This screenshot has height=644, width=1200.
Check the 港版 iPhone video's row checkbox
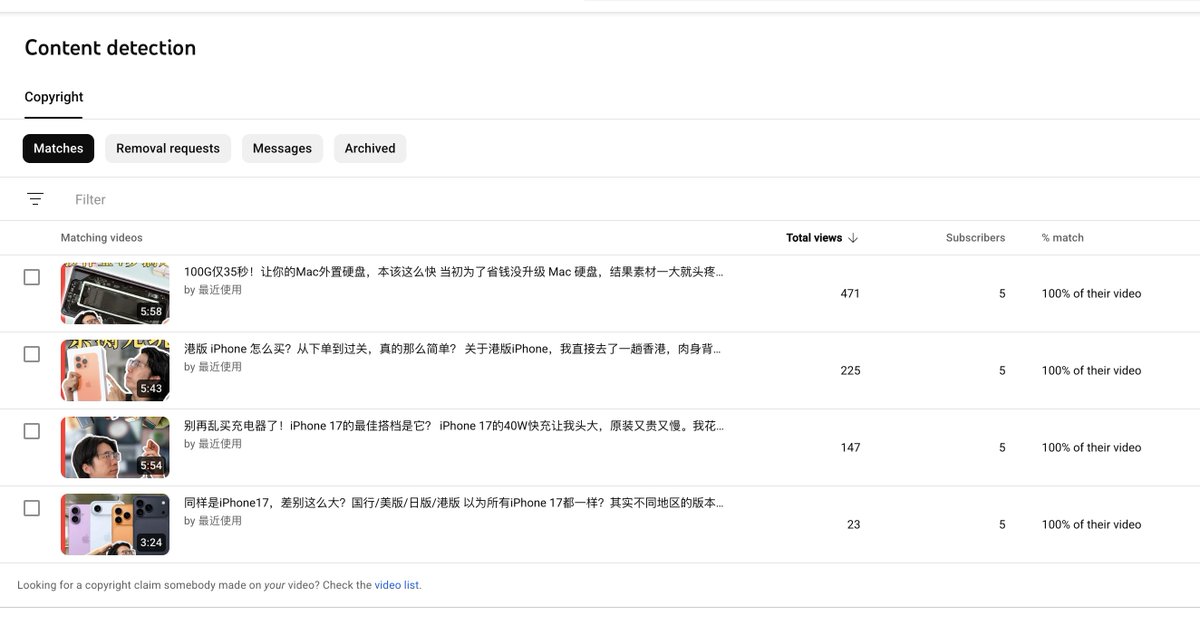(x=31, y=354)
